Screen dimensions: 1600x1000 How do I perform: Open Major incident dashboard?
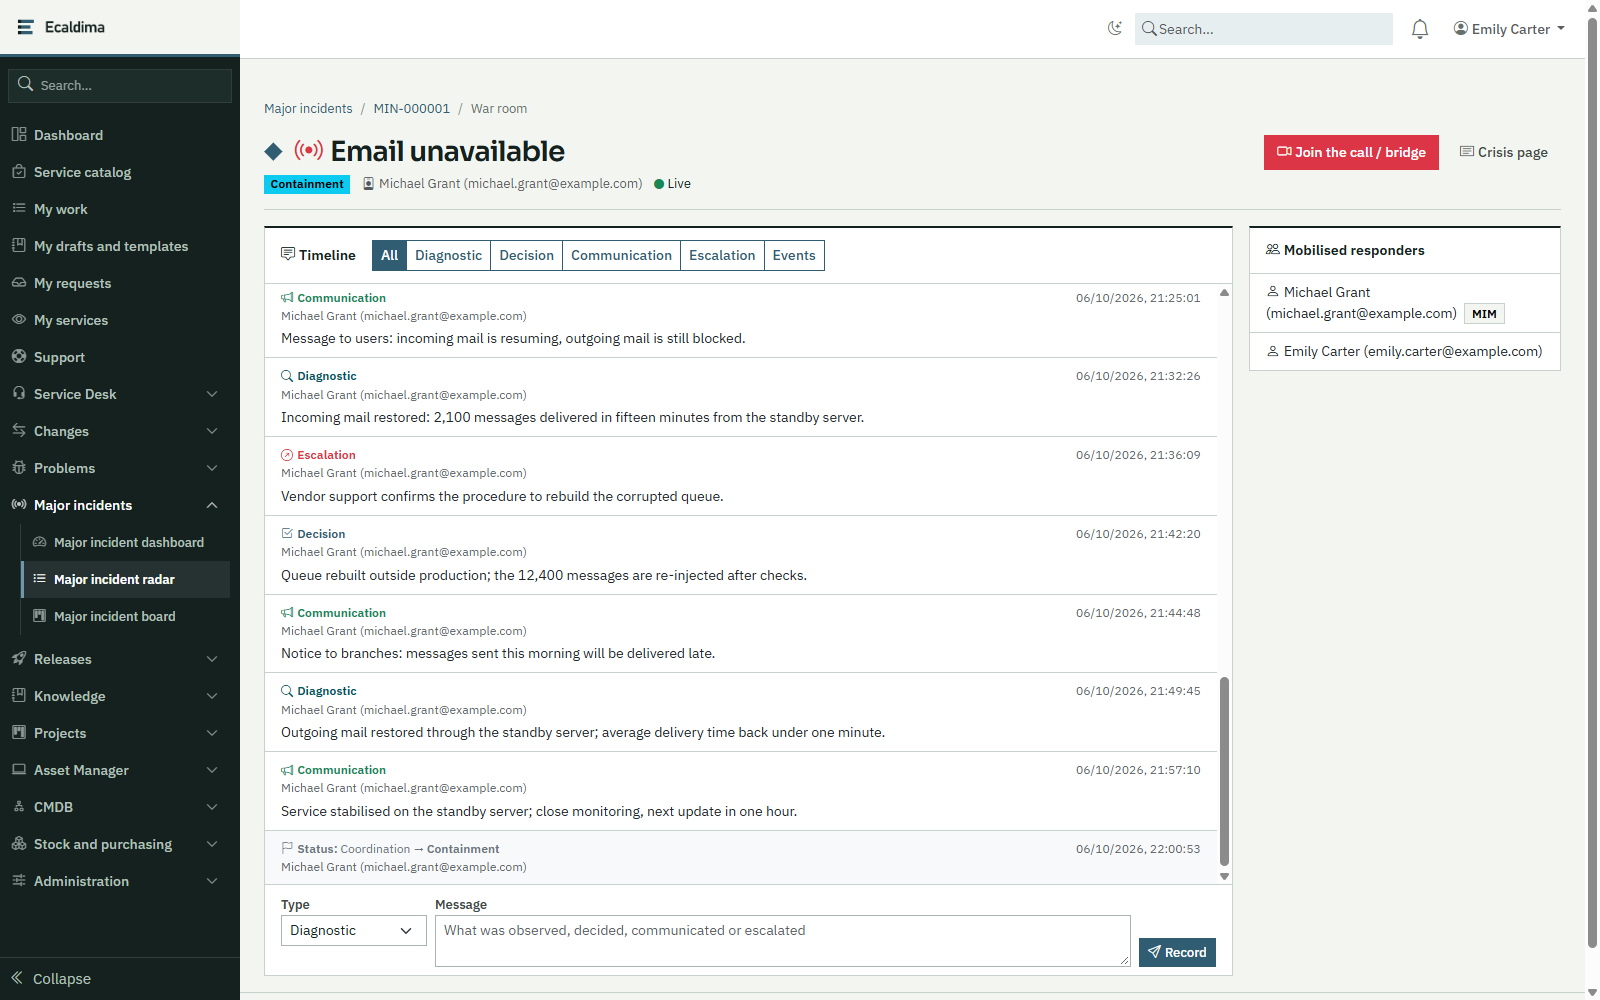click(x=126, y=542)
